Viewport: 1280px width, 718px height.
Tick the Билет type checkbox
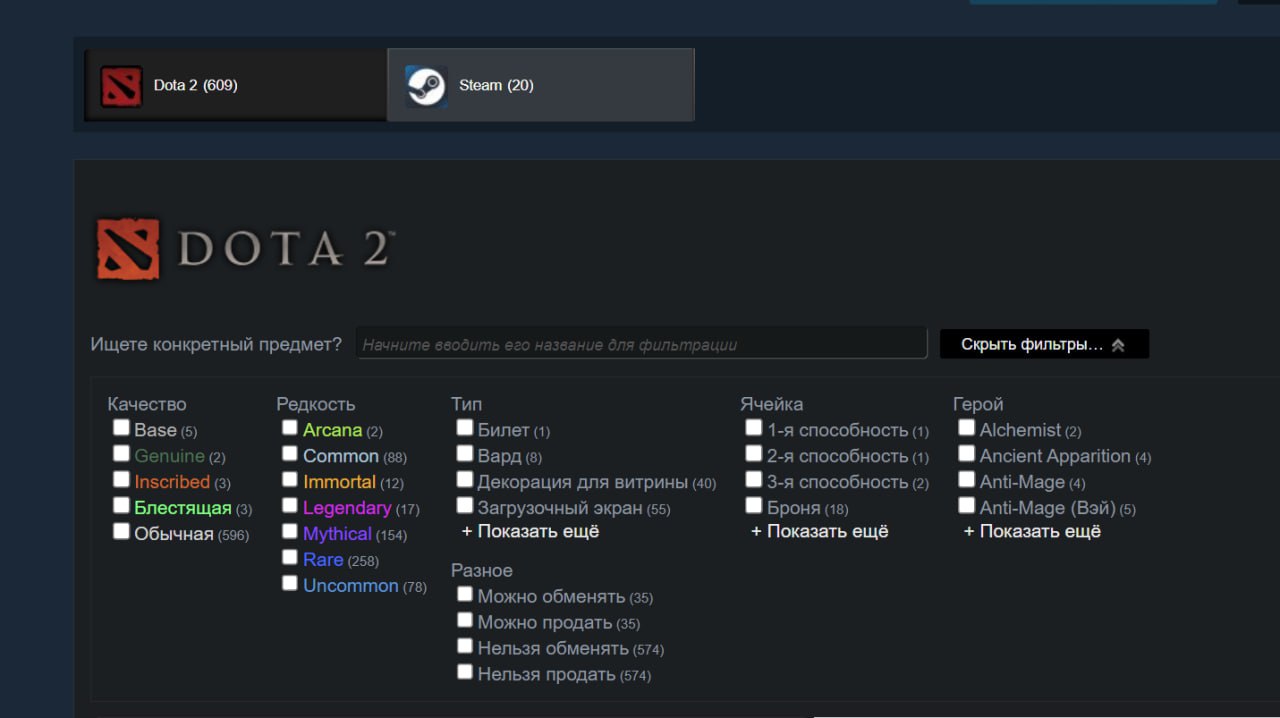click(464, 427)
